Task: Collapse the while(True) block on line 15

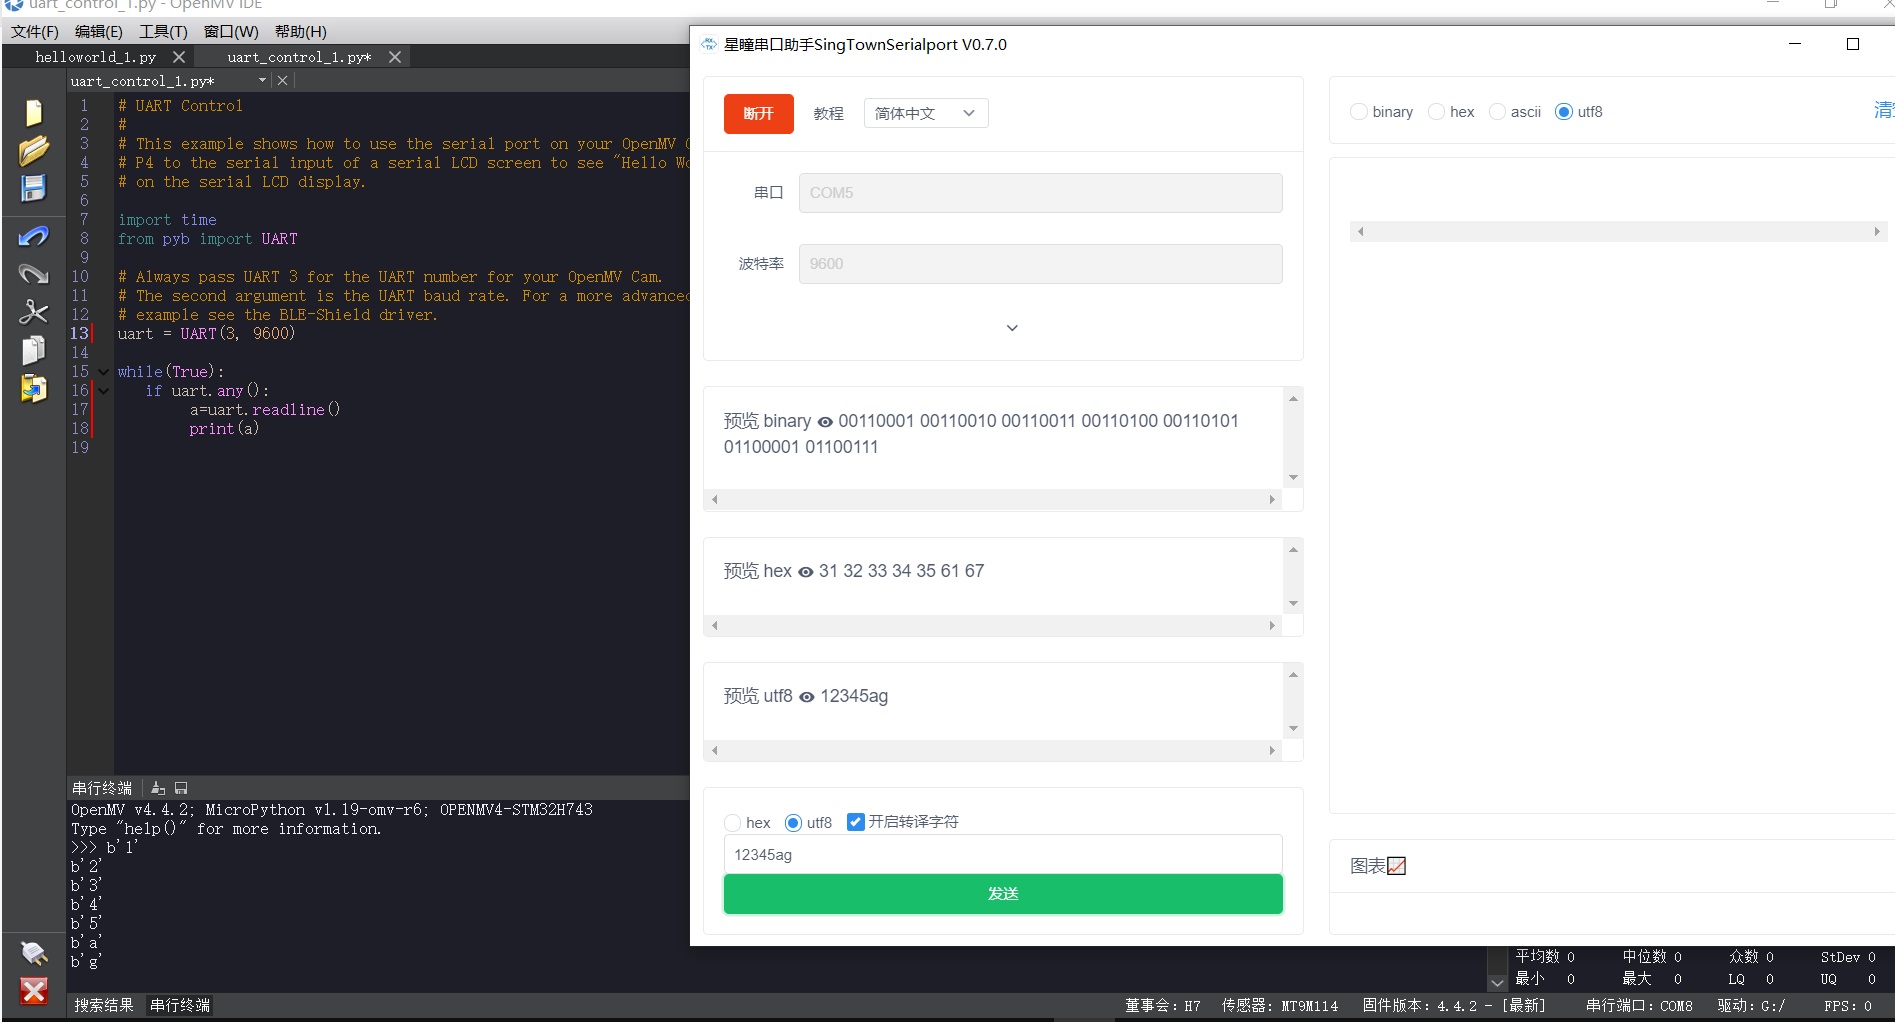Action: click(103, 372)
